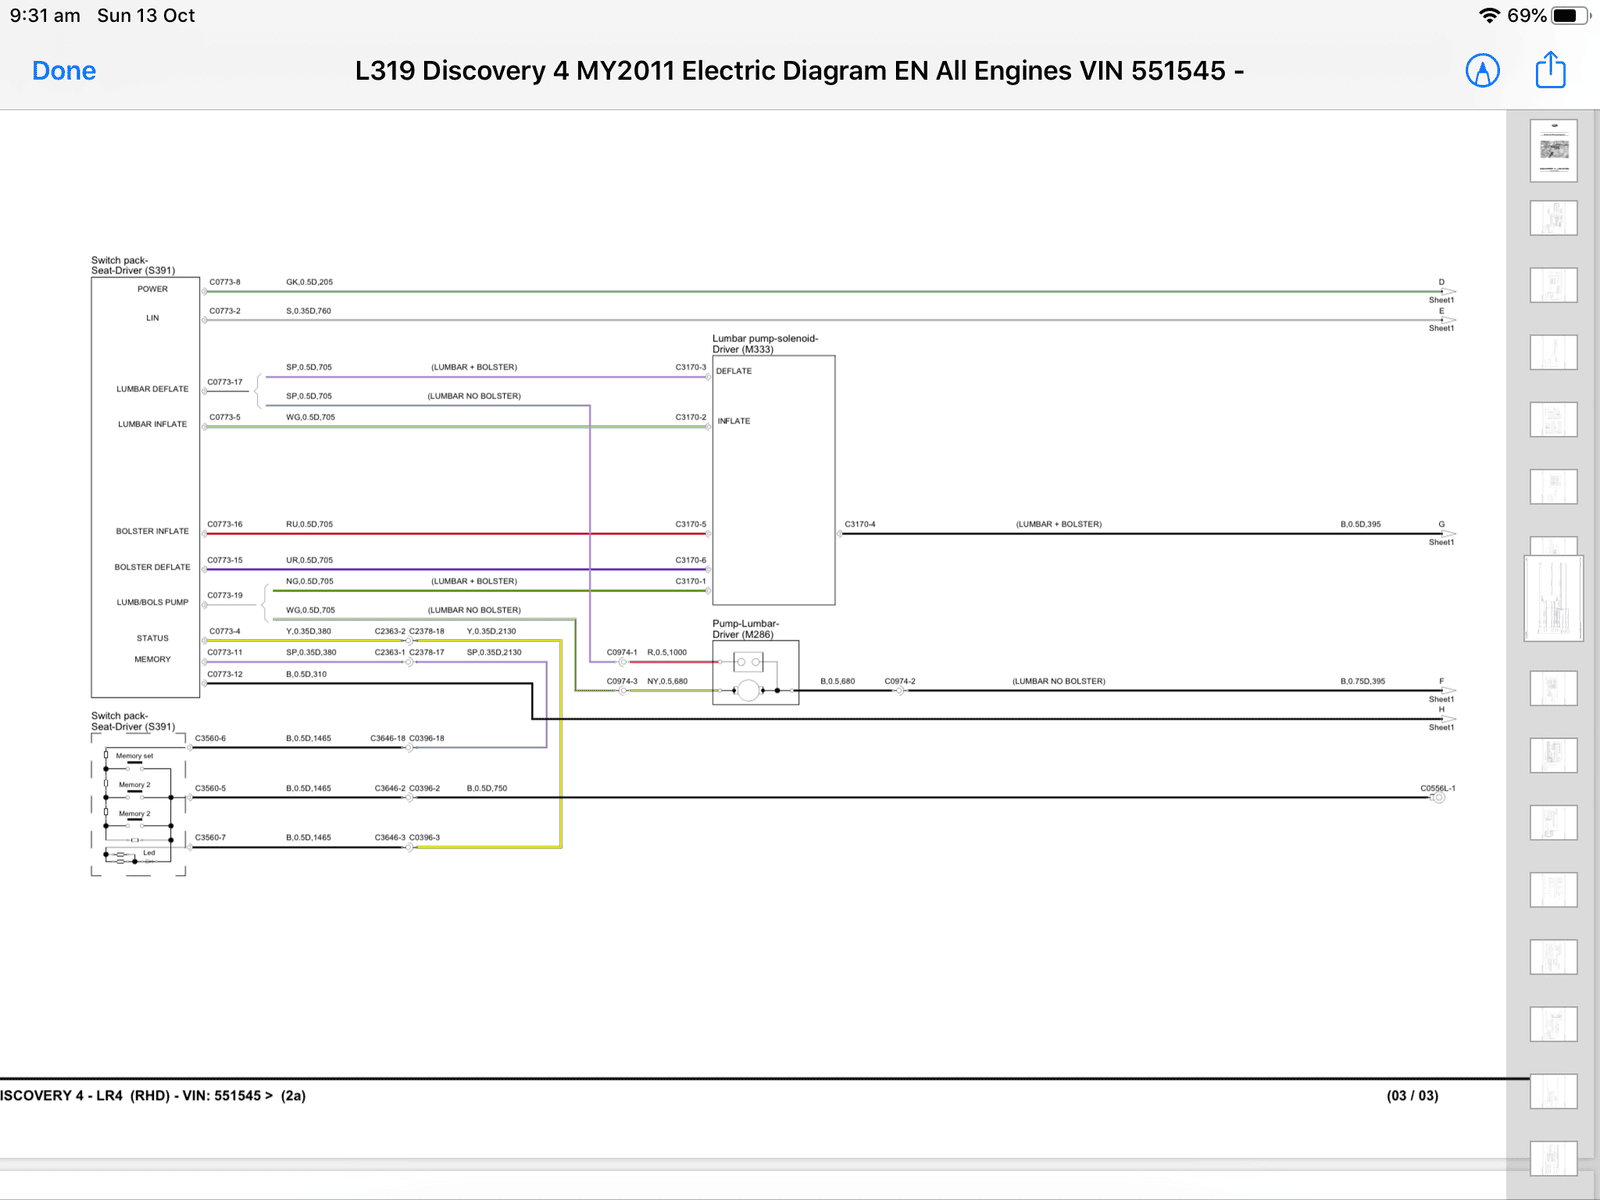The image size is (1600, 1200).
Task: Tap the Pump-Lumbar-Driver (M286) heading
Action: click(745, 629)
